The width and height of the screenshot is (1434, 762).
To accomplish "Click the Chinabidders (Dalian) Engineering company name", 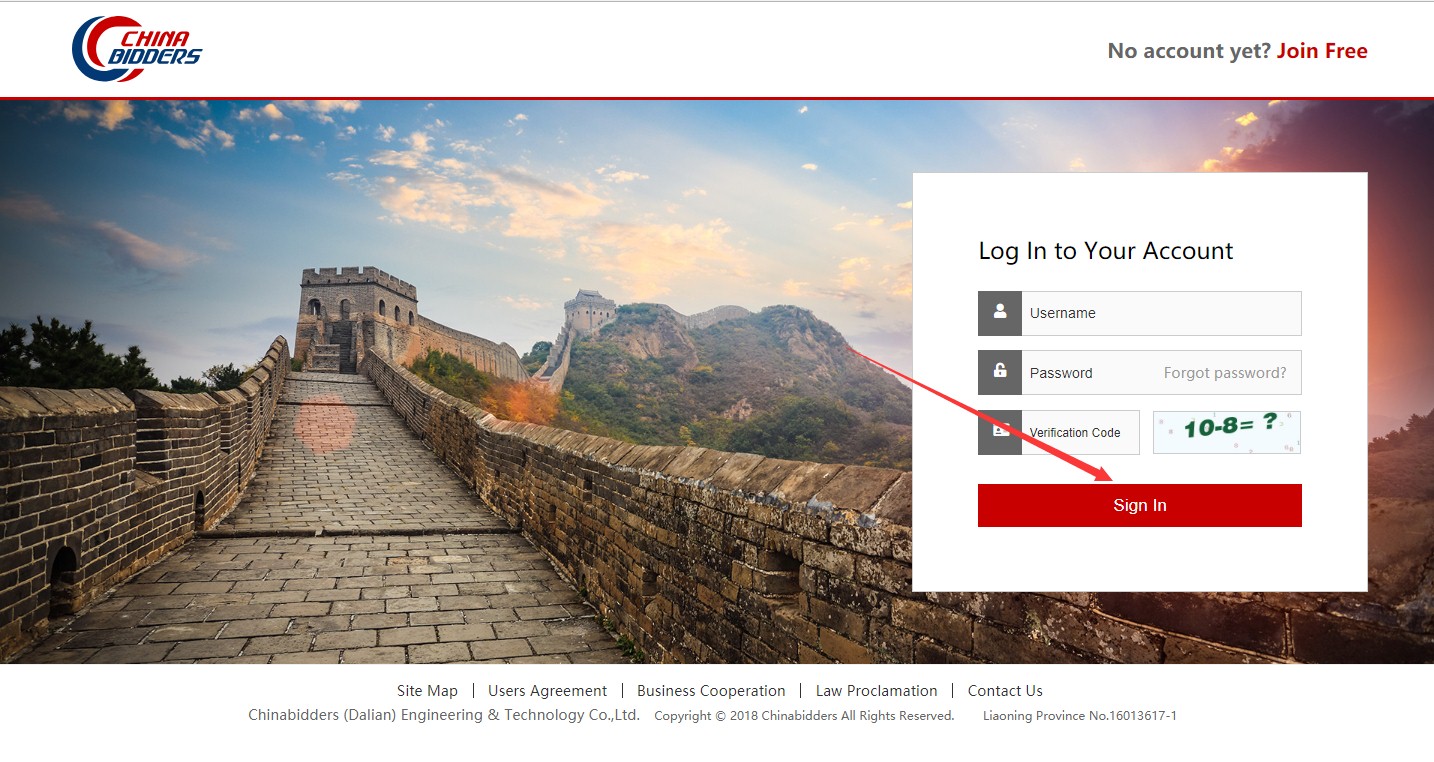I will click(x=444, y=715).
